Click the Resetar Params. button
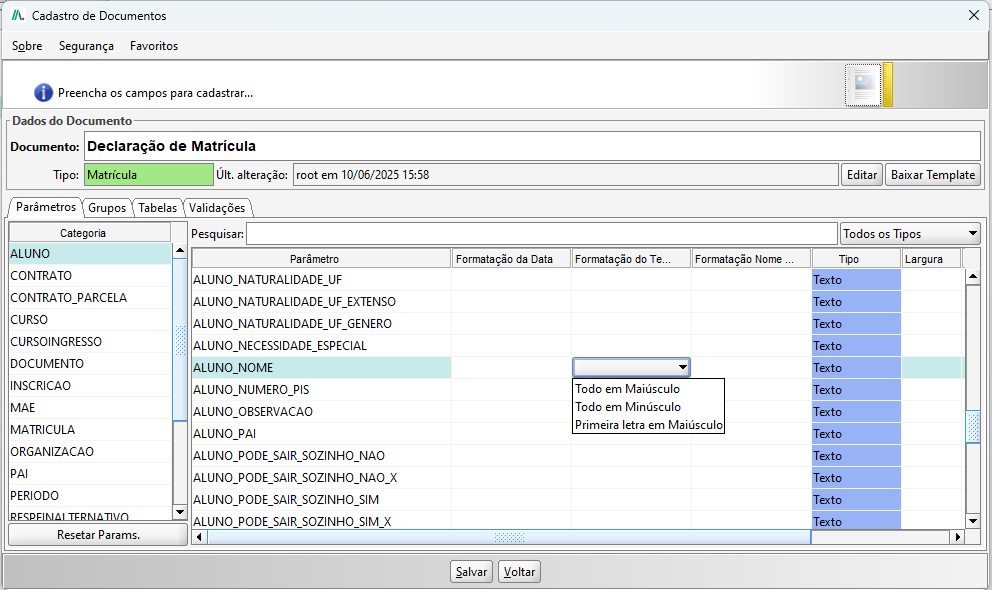 pyautogui.click(x=98, y=534)
